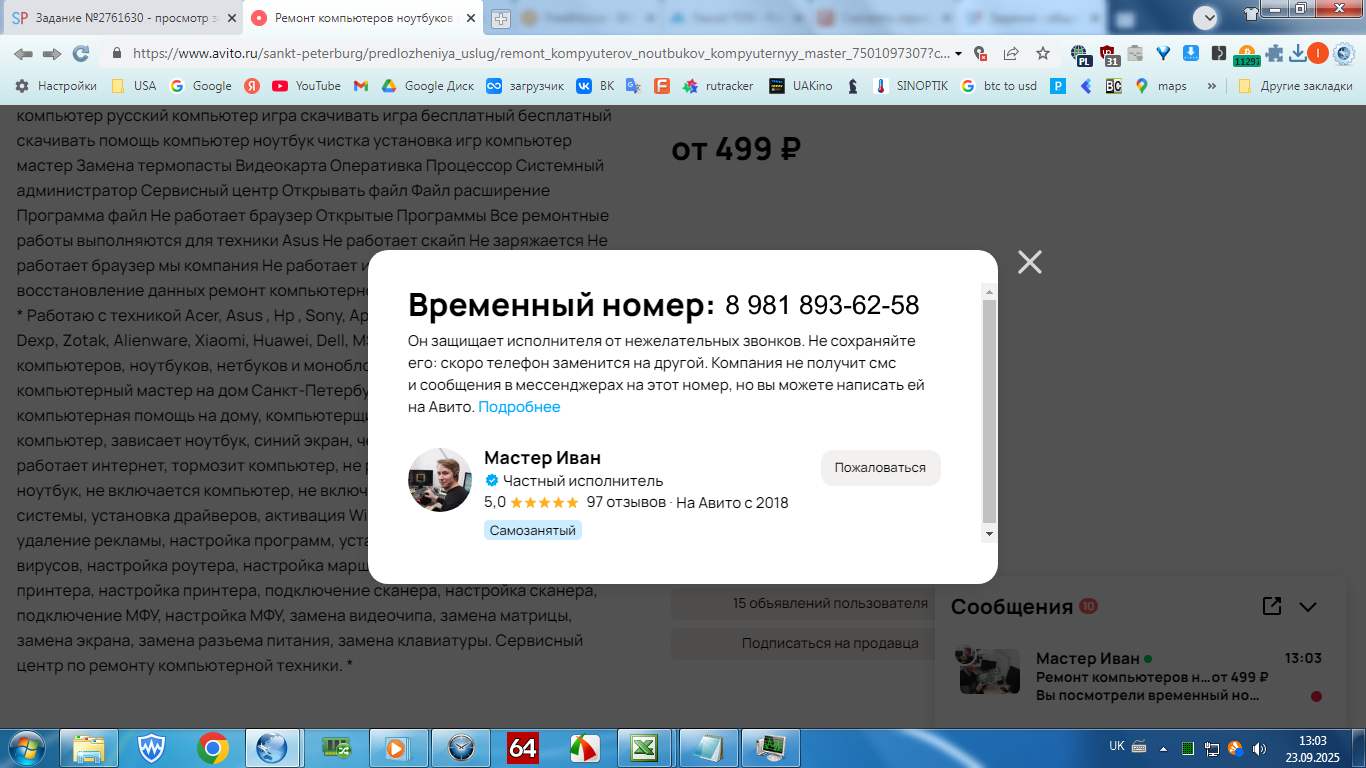Switch to Ремонт компьютеров ноутбуков tab
This screenshot has width=1366, height=768.
pyautogui.click(x=363, y=18)
